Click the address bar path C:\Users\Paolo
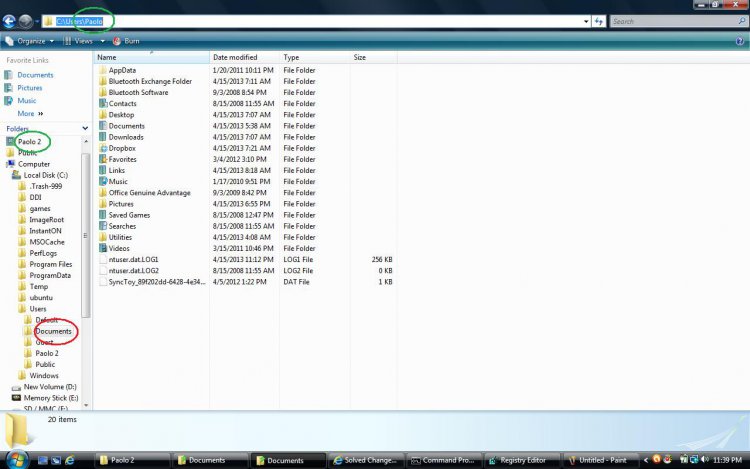The width and height of the screenshot is (750, 469). tap(79, 22)
